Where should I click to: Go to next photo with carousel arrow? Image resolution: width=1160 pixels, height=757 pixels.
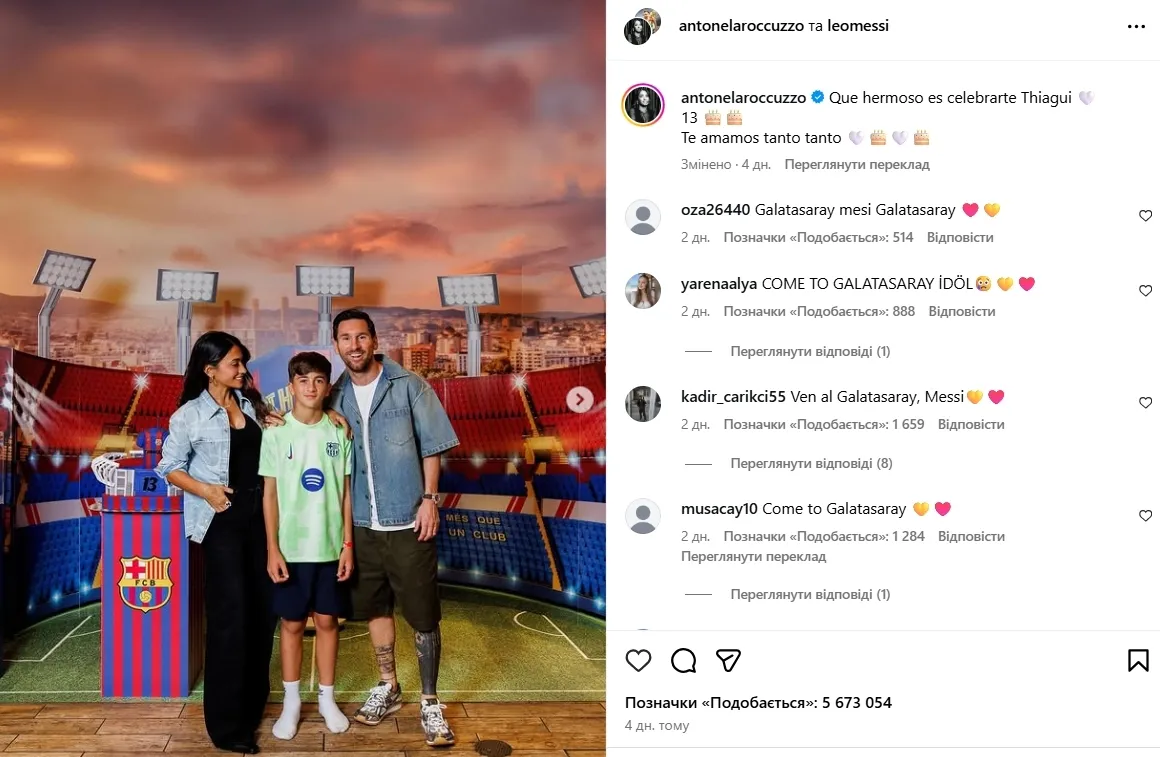click(580, 400)
